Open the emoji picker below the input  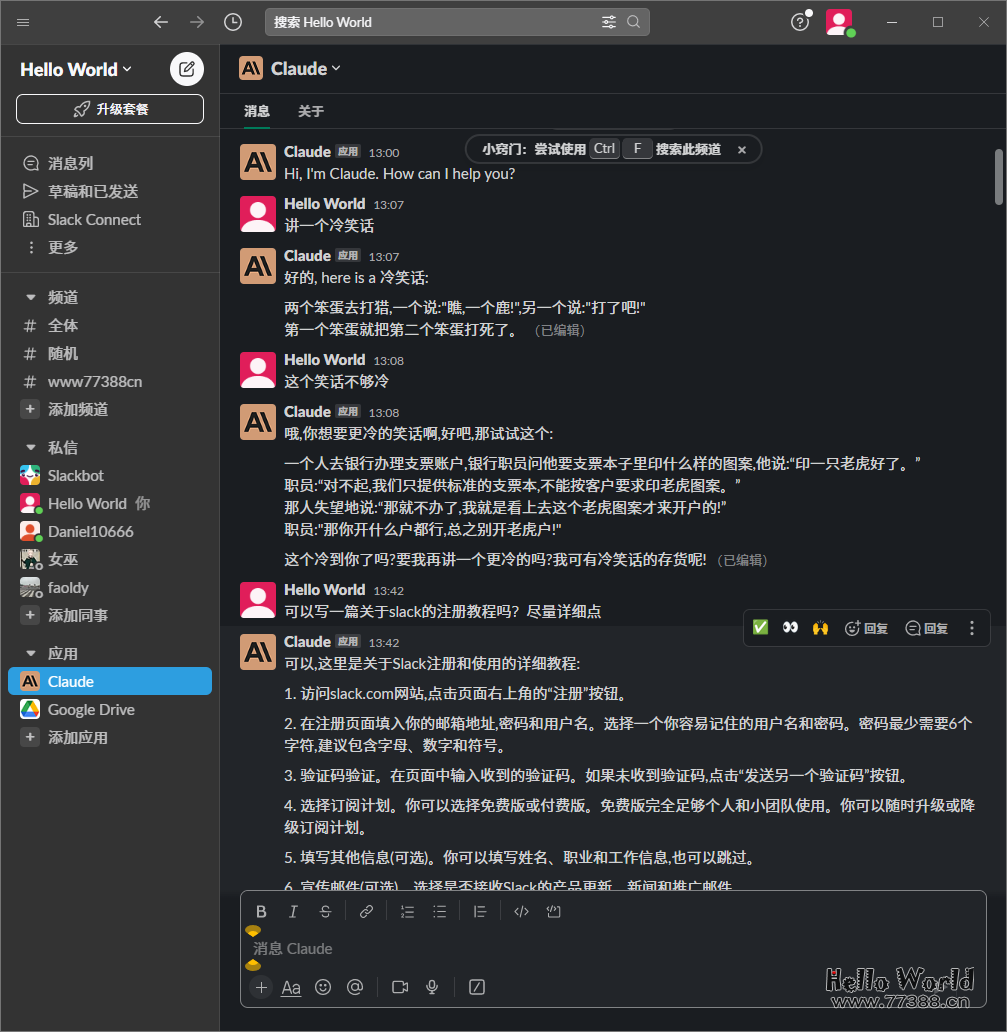click(x=323, y=987)
